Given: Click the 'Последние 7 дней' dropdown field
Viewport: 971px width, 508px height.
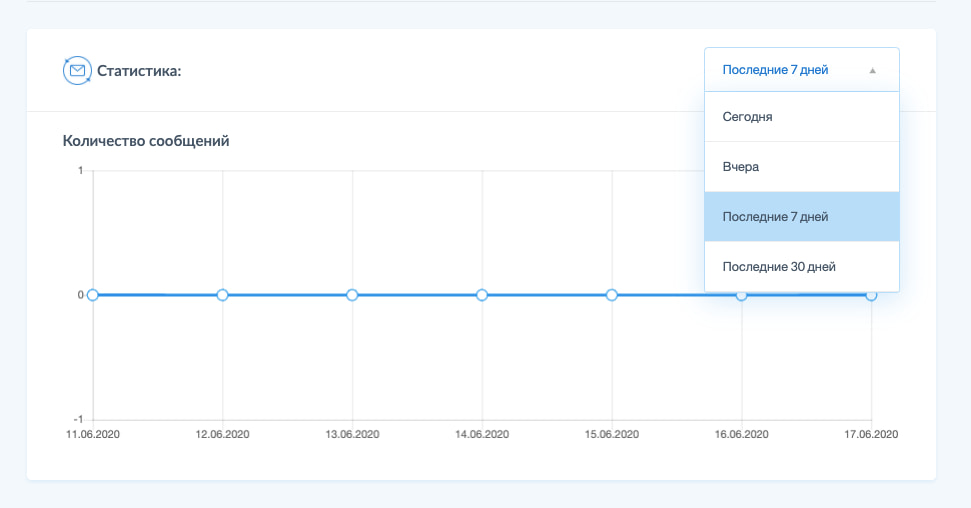Looking at the screenshot, I should tap(776, 70).
